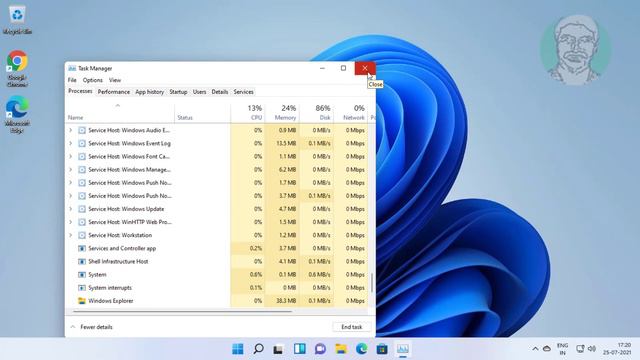Sort by the CPU column header
Screen dimensions: 640x360
tap(248, 113)
